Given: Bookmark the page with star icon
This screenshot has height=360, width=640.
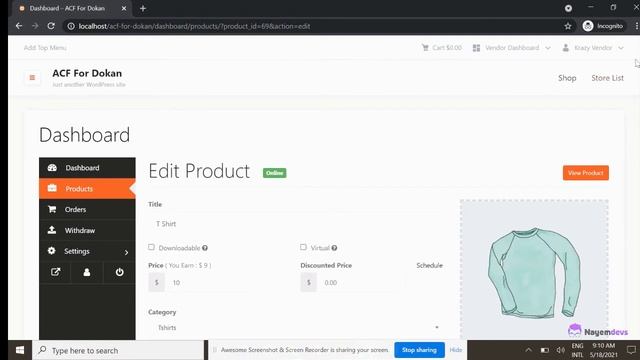Looking at the screenshot, I should (568, 26).
